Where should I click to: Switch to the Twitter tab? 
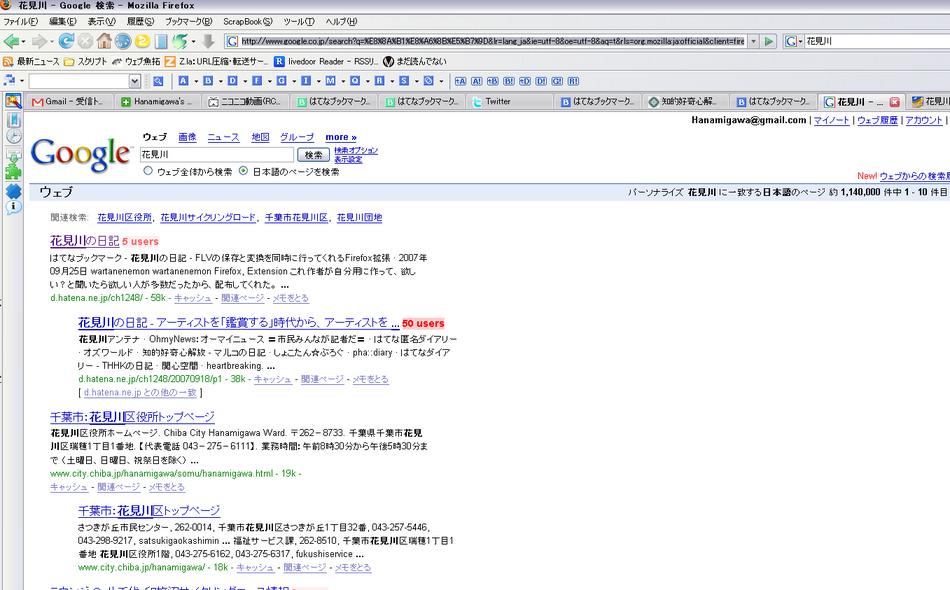coord(511,102)
